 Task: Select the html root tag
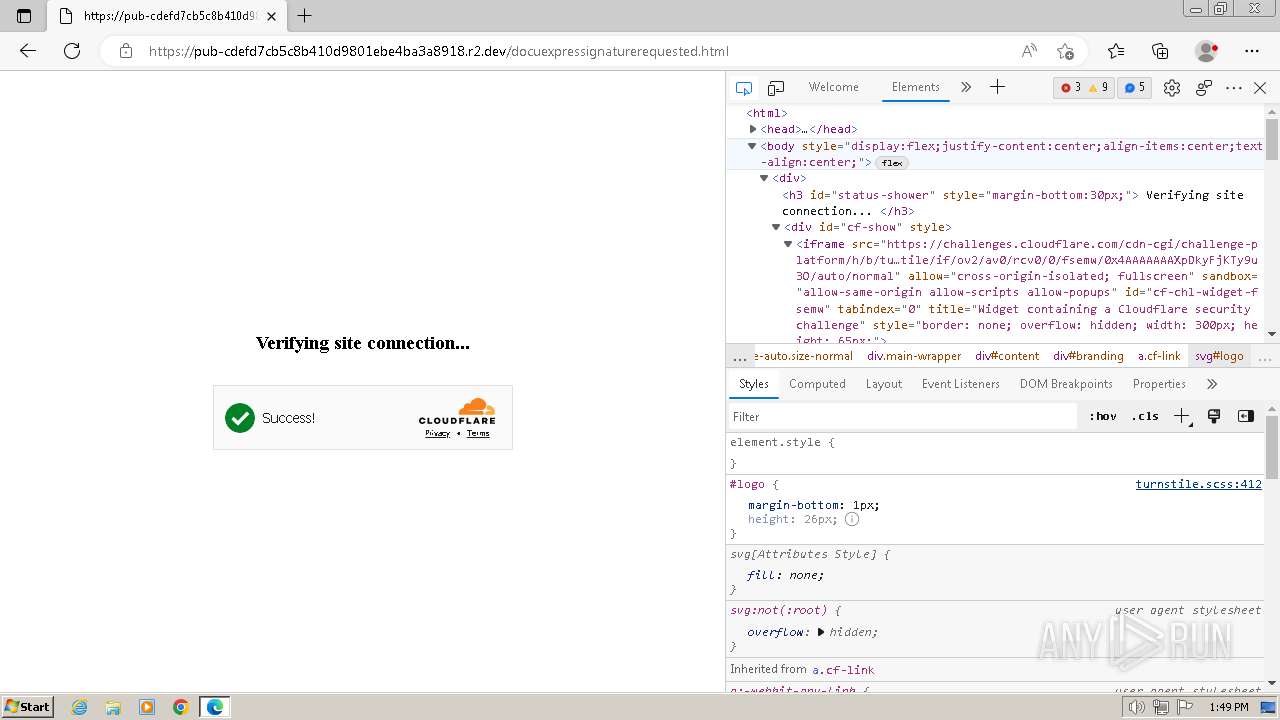click(767, 113)
